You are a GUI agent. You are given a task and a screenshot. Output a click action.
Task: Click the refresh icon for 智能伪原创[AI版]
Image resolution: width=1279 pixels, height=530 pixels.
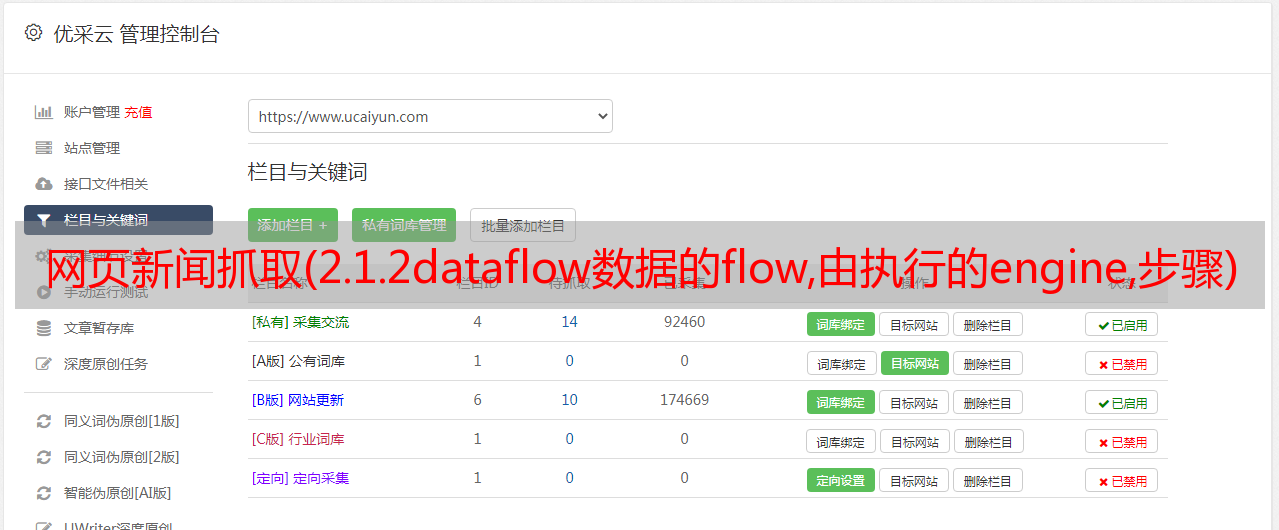43,493
